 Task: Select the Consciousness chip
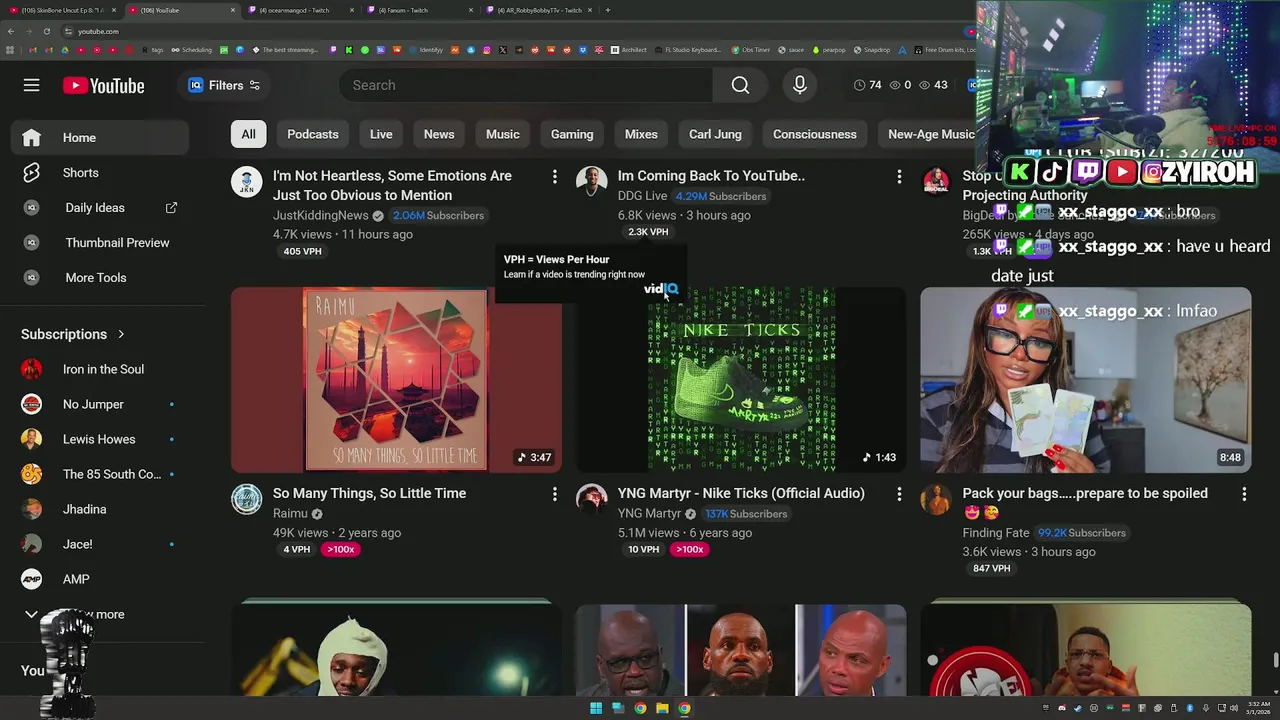(x=815, y=134)
